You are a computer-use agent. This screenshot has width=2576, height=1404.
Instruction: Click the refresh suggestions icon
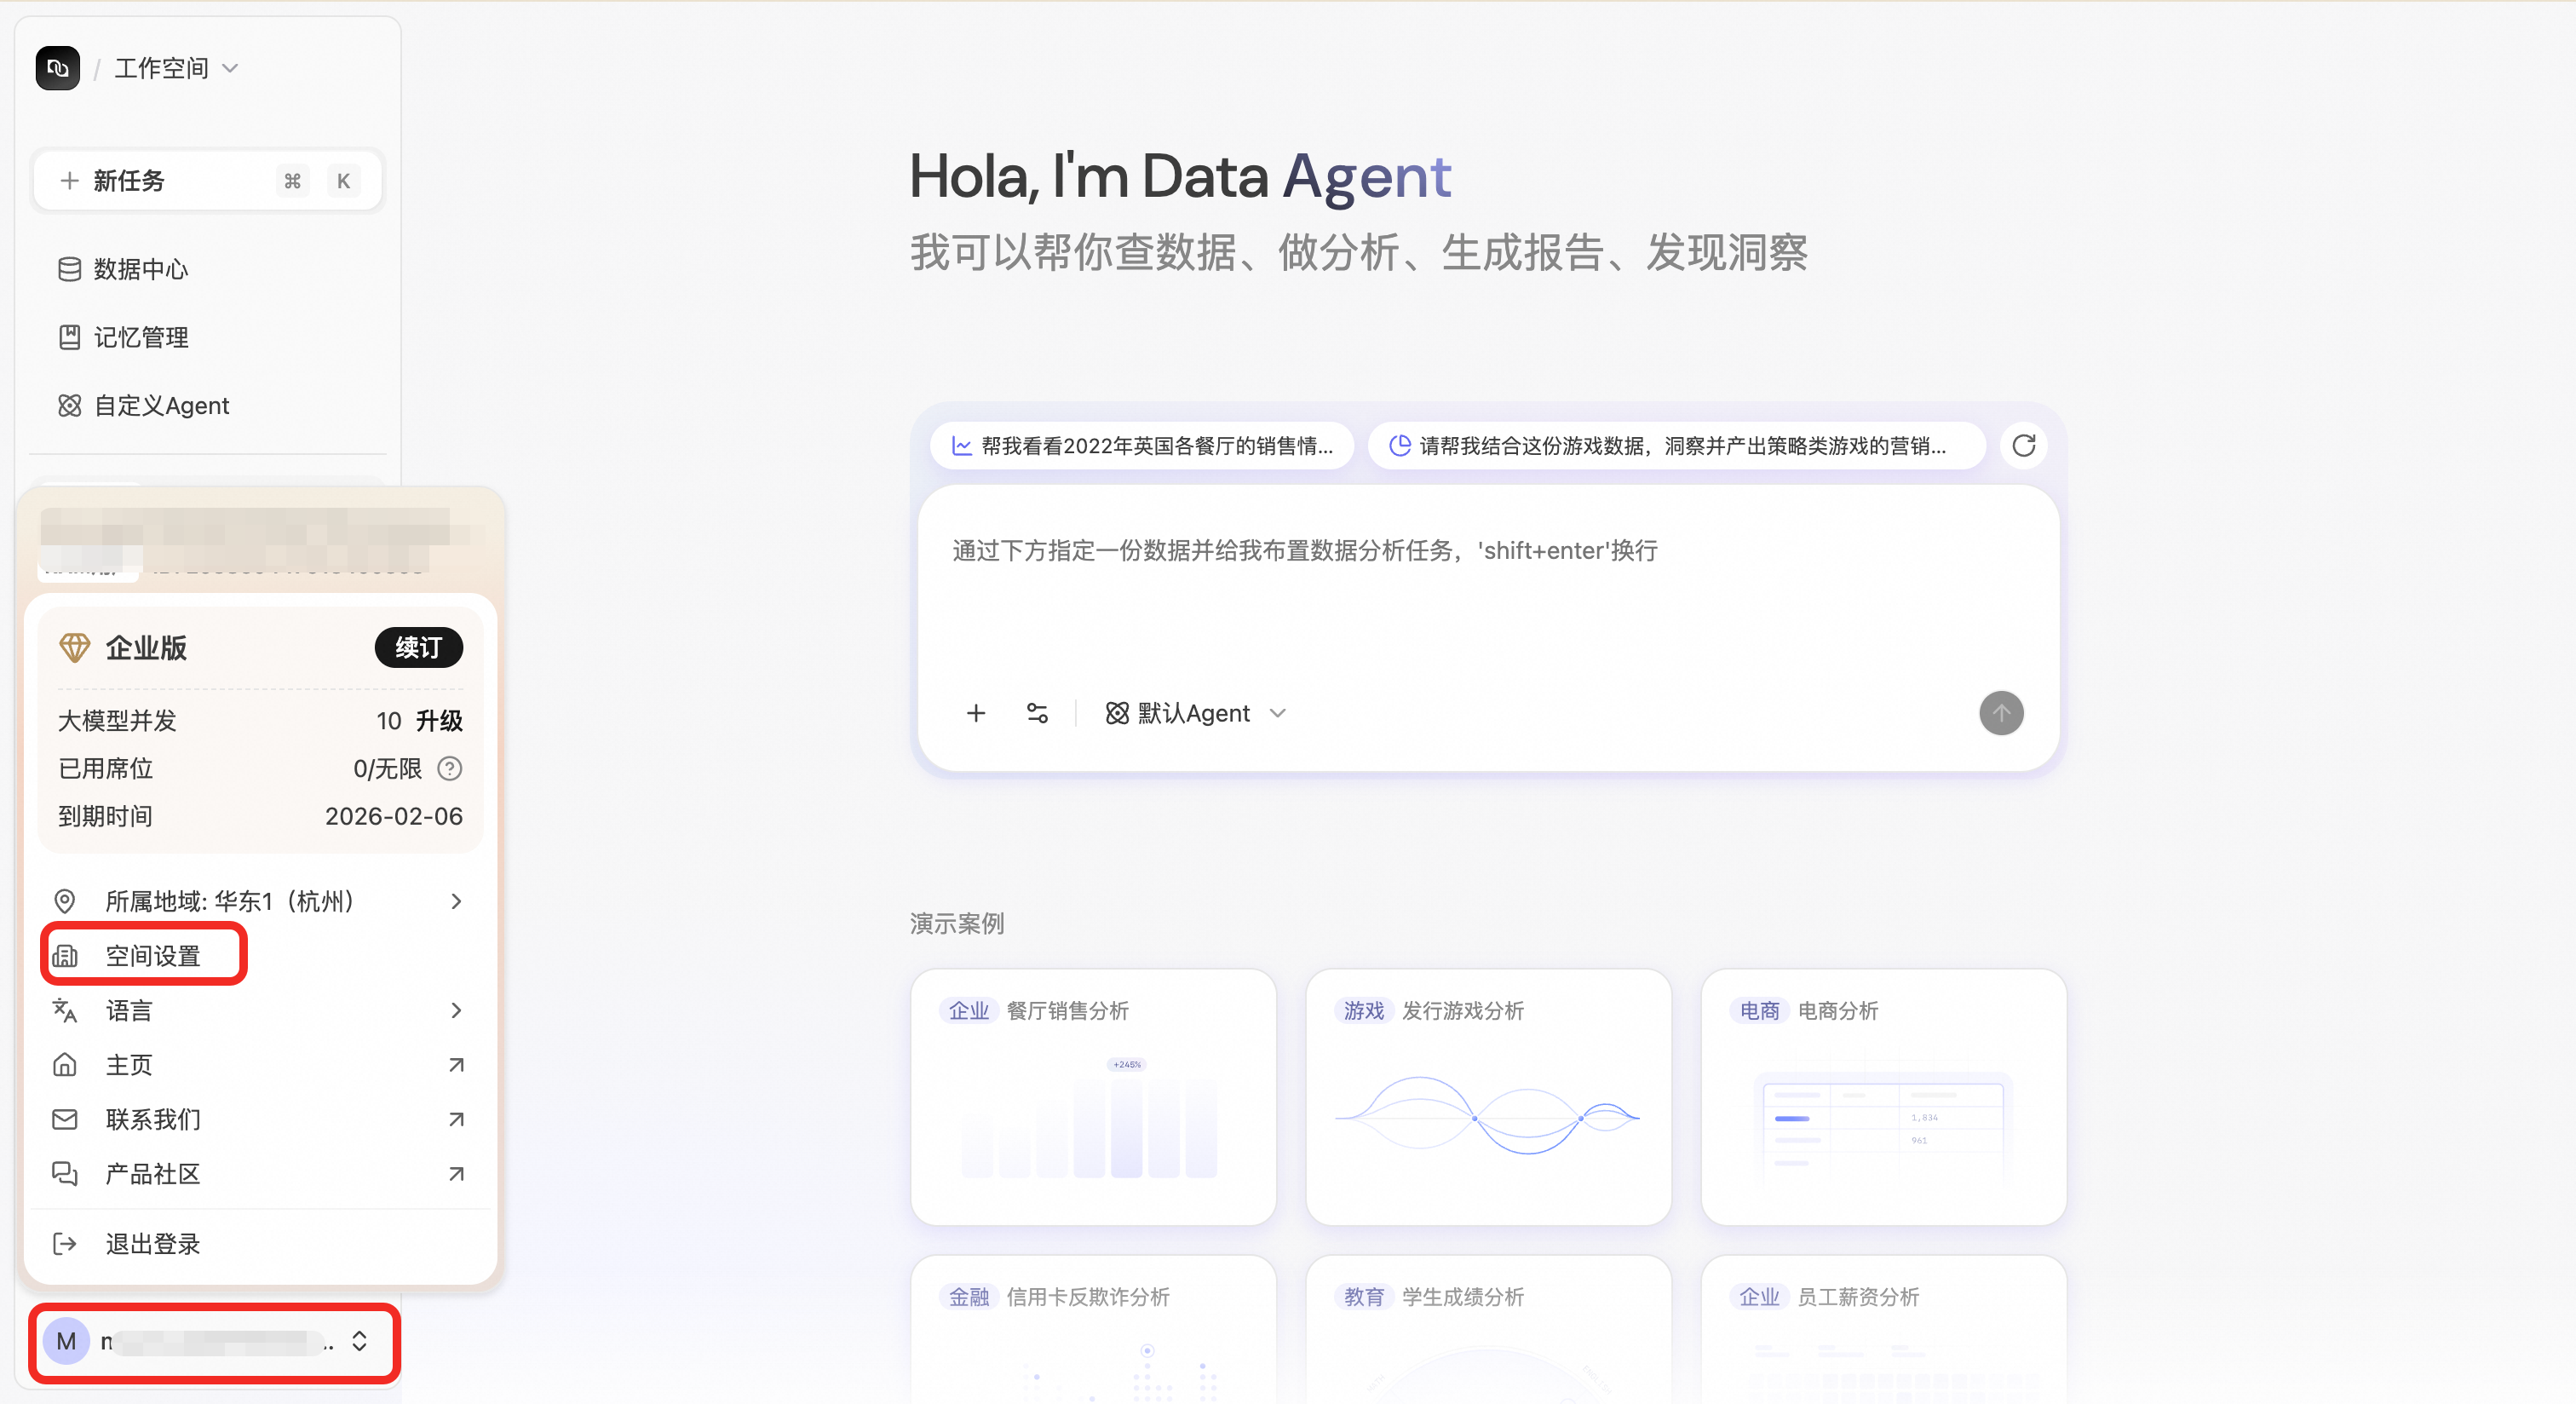click(x=2023, y=446)
